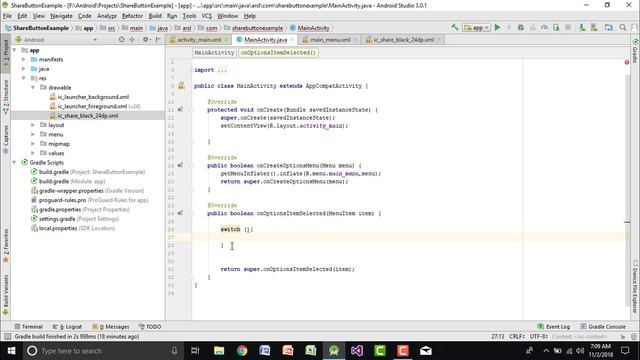Click onOptionsItemSelected() breadcrumb

(278, 53)
